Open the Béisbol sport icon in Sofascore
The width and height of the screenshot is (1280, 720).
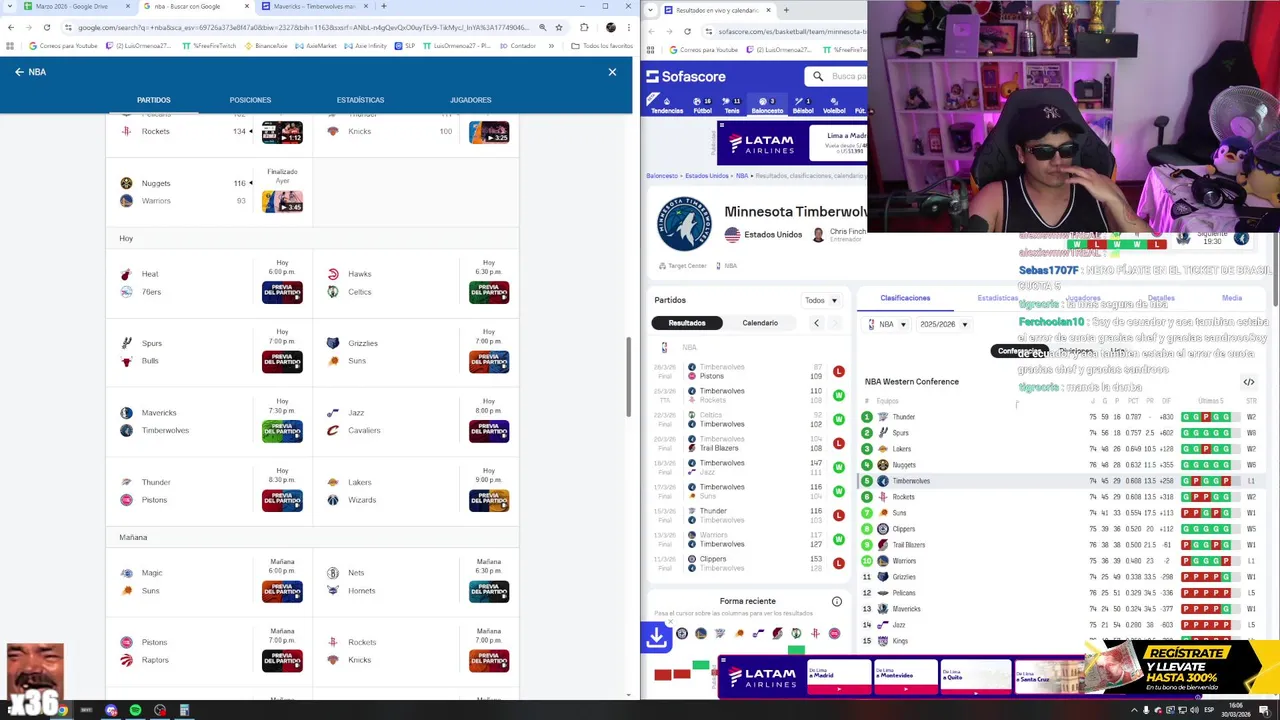click(x=803, y=105)
